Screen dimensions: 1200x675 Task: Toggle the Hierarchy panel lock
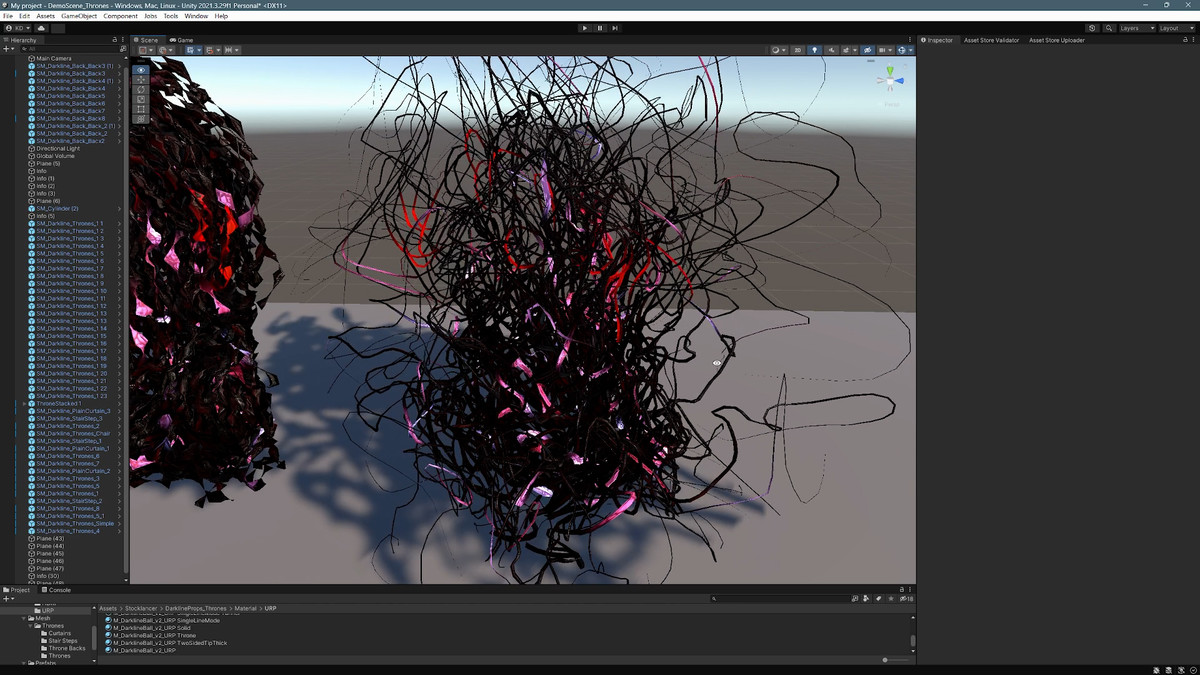[x=114, y=40]
